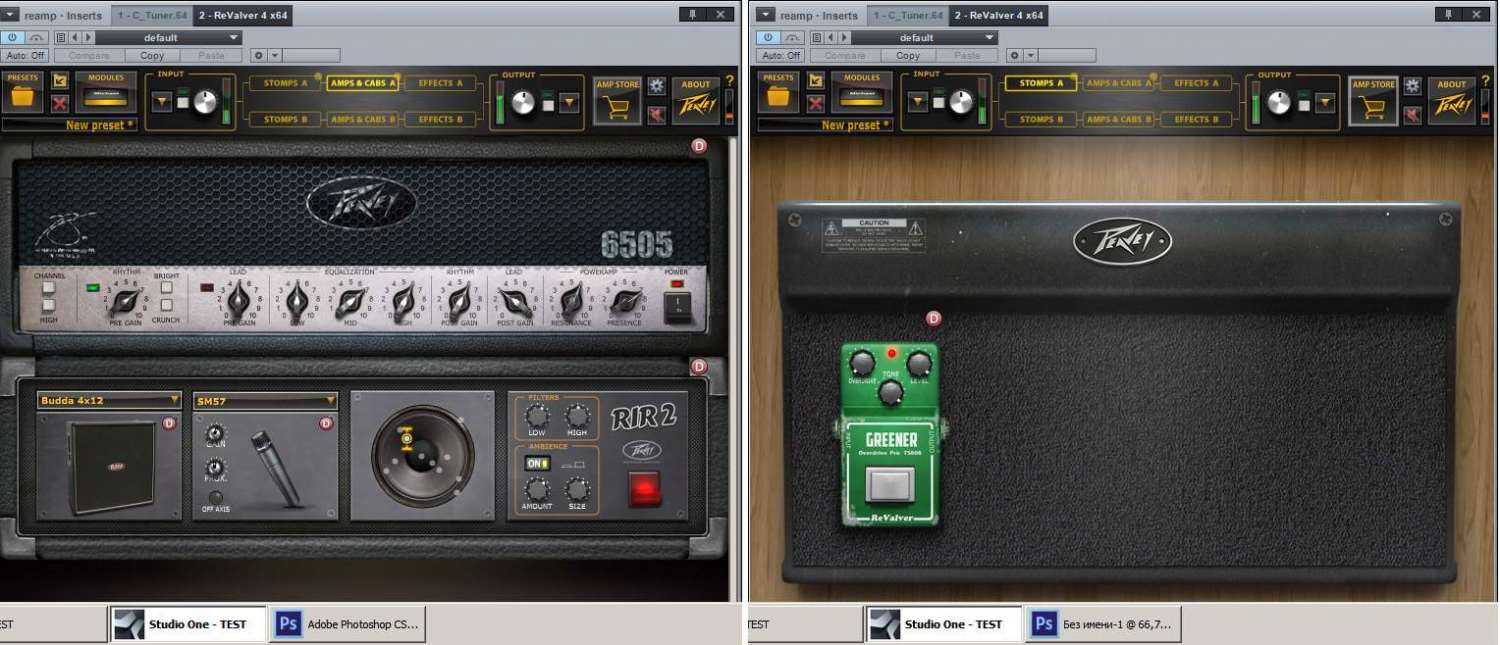Open settings gear in right stomp window
Screen dimensions: 1500x645
(x=1413, y=86)
